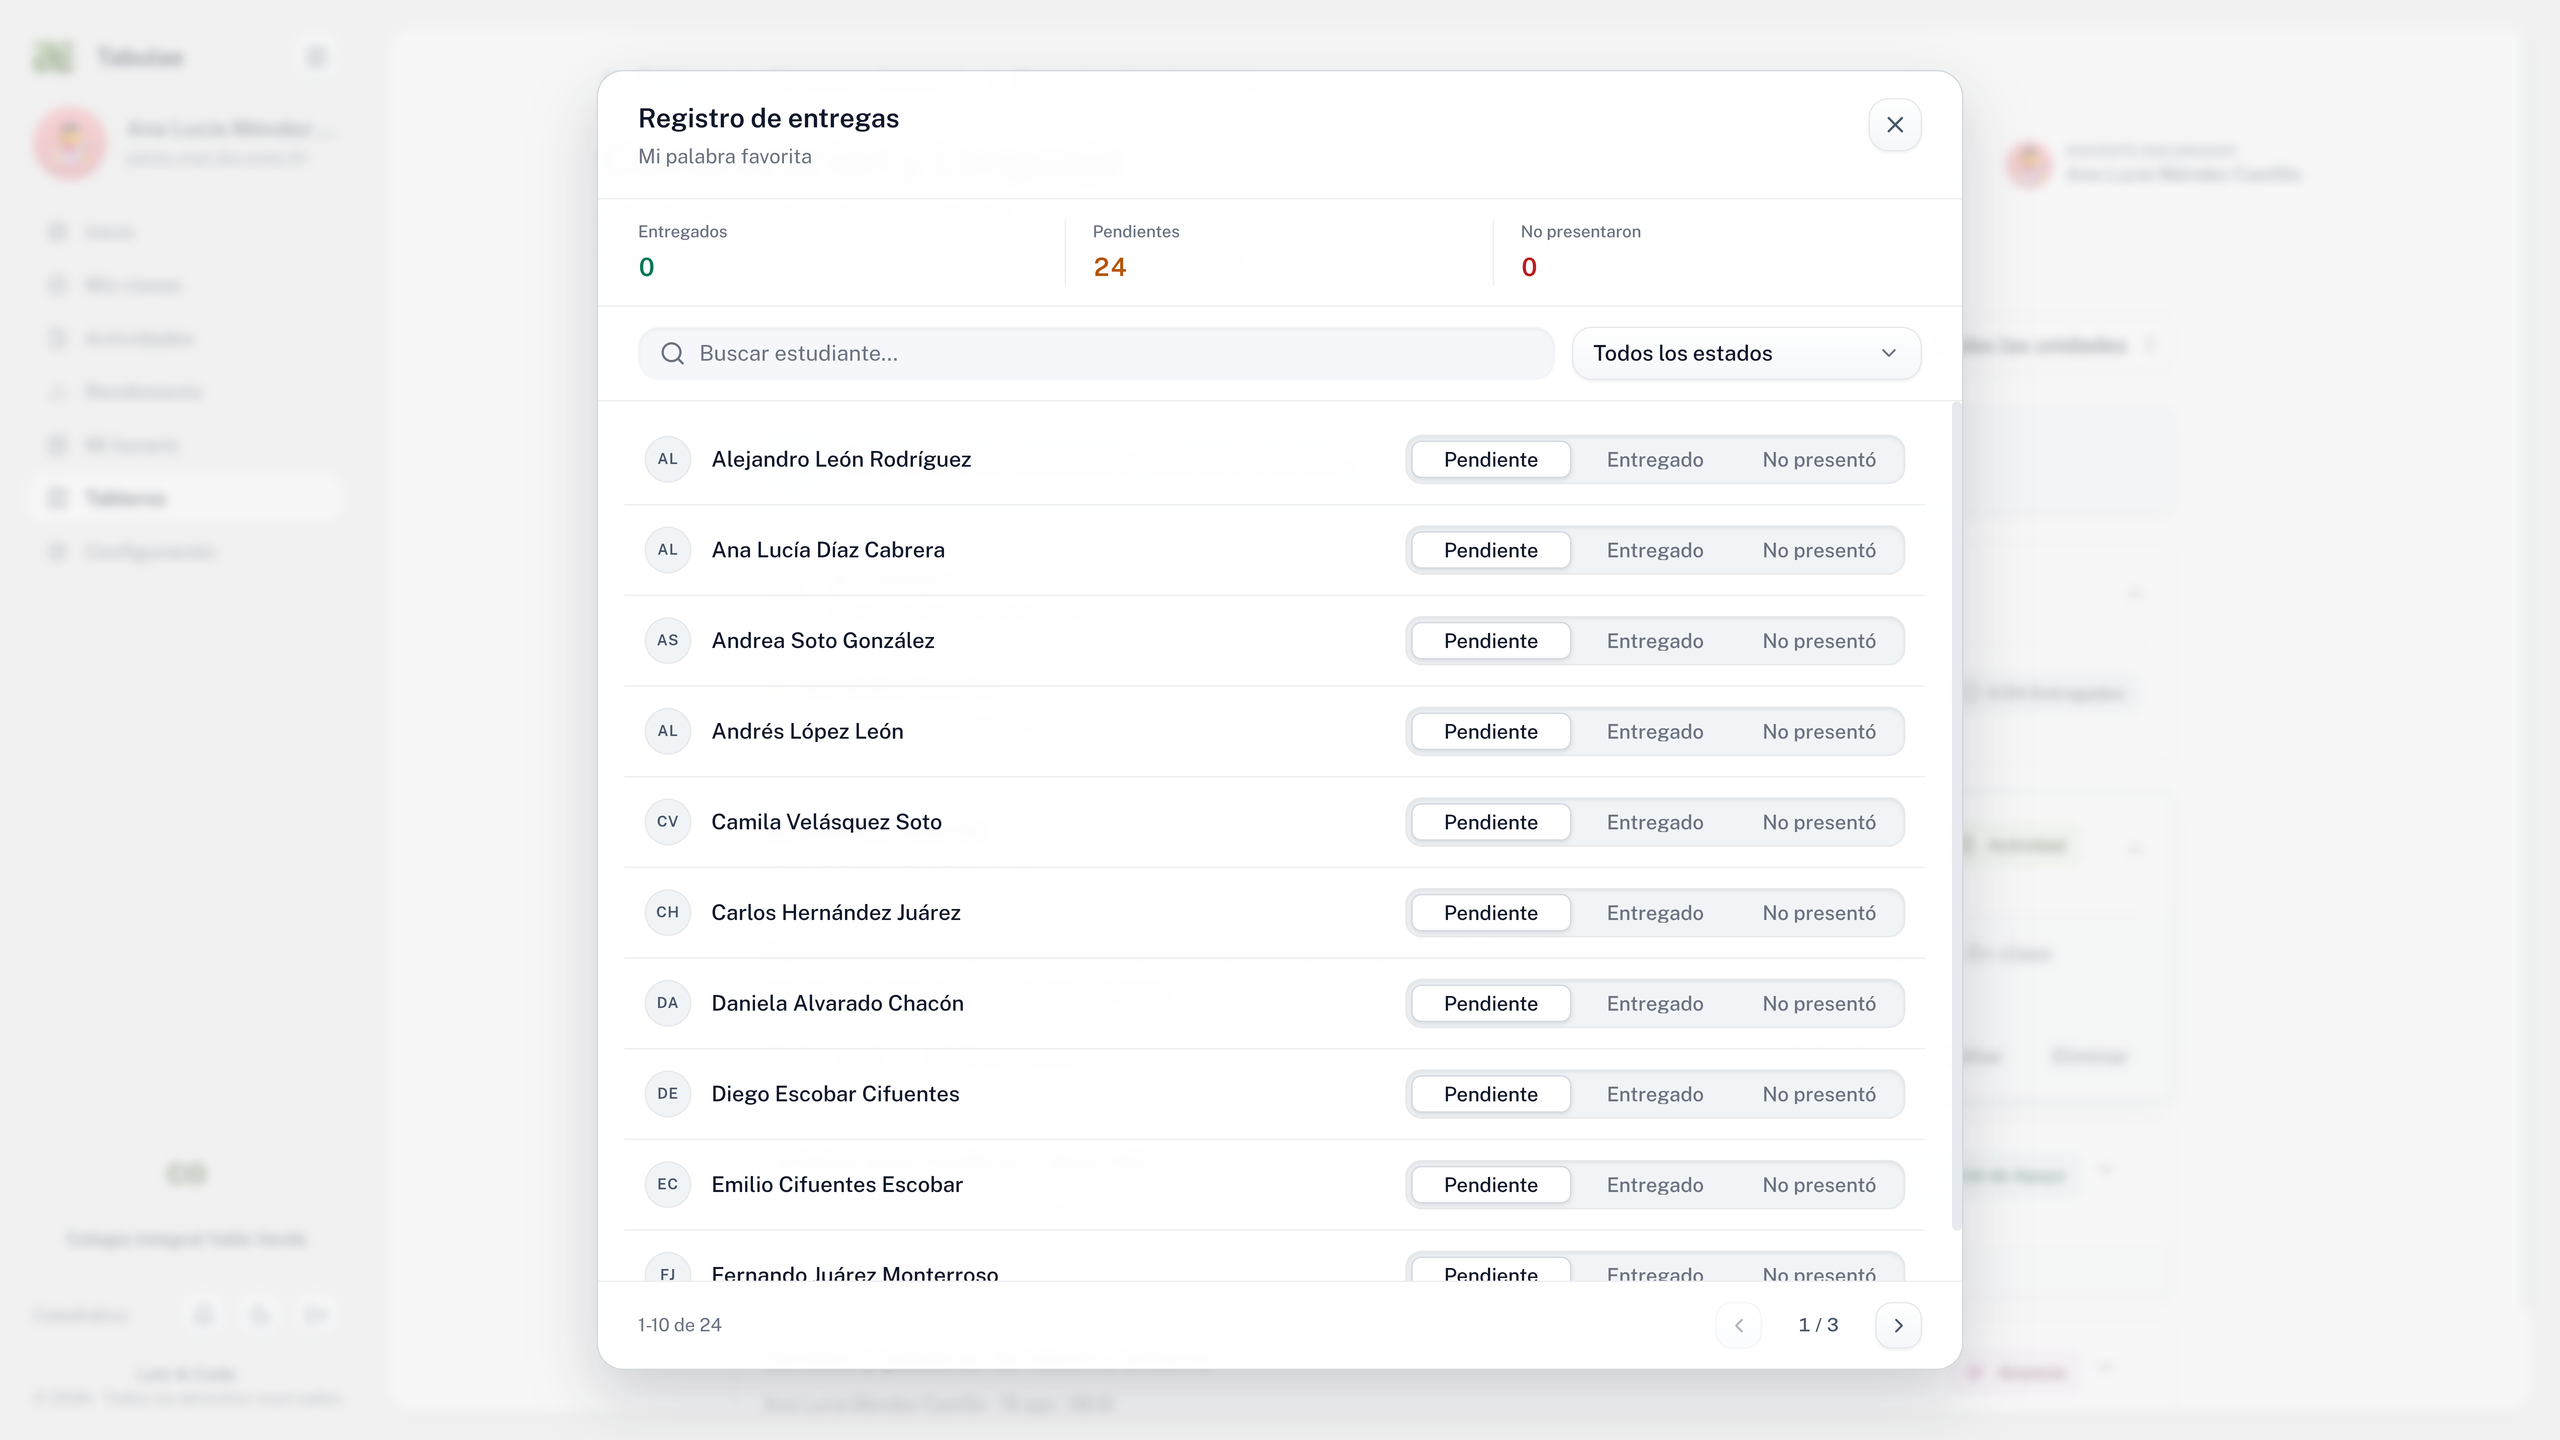
Task: Click the CV avatar for Camila Velásquez
Action: 668,821
